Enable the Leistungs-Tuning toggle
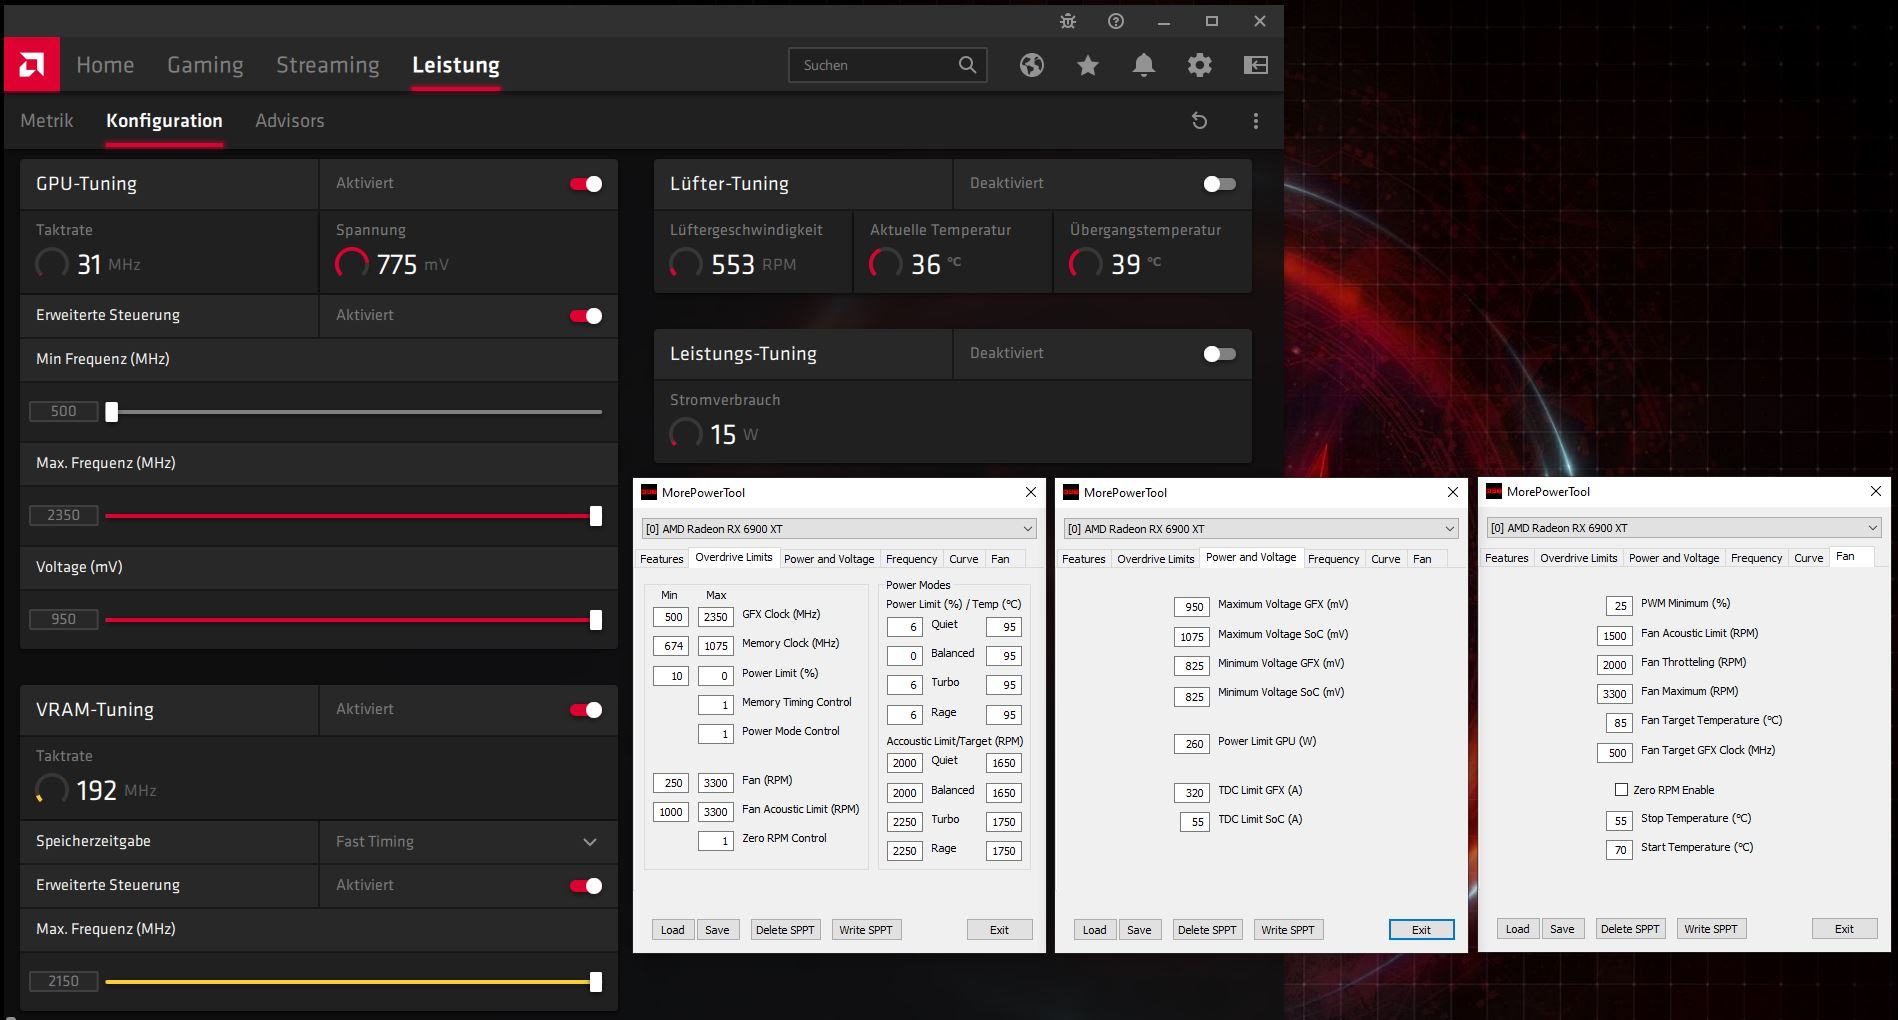Image resolution: width=1898 pixels, height=1020 pixels. (1220, 354)
